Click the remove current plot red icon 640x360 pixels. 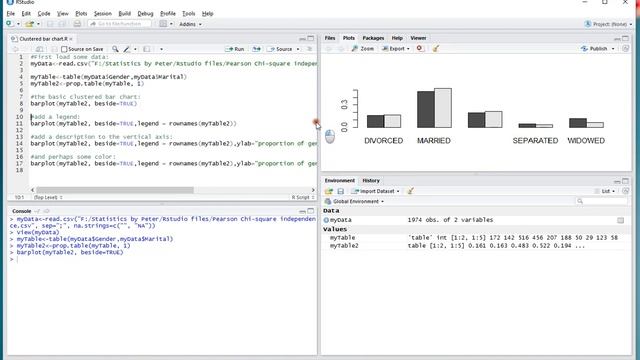coord(420,49)
